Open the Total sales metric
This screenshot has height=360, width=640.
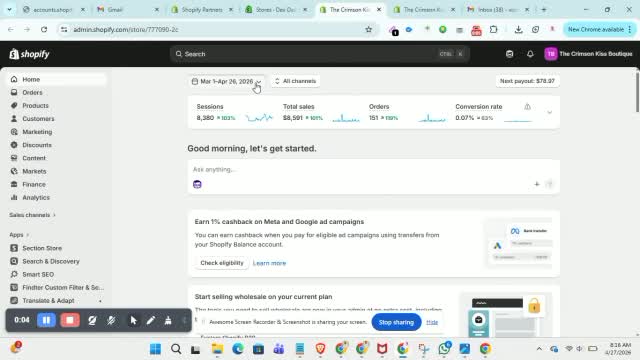click(x=321, y=112)
